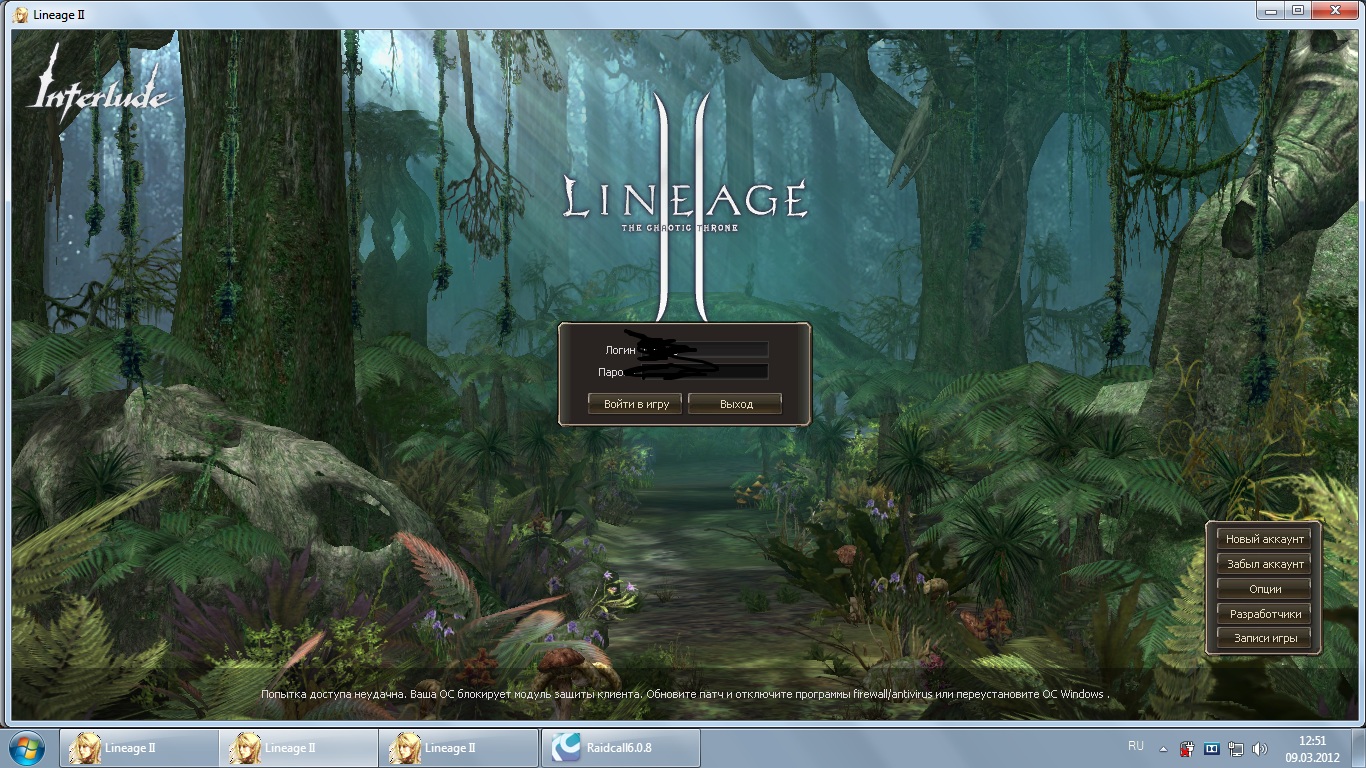Switch to third Lineage II taskbar window
Image resolution: width=1366 pixels, height=768 pixels.
[459, 747]
